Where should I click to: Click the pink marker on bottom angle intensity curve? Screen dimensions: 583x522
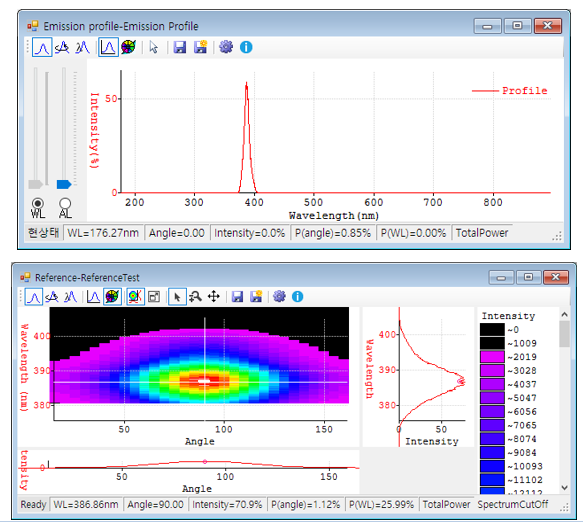(x=205, y=462)
